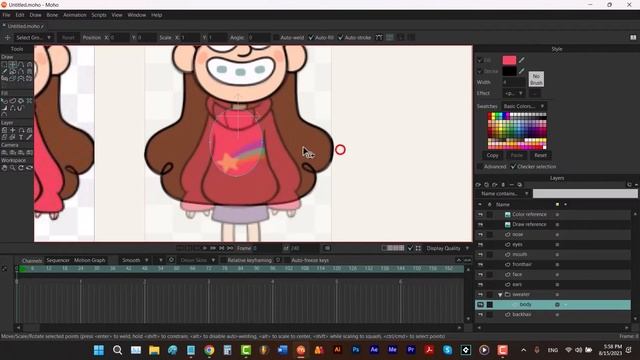
Task: Uncheck Checker selection
Action: [513, 167]
